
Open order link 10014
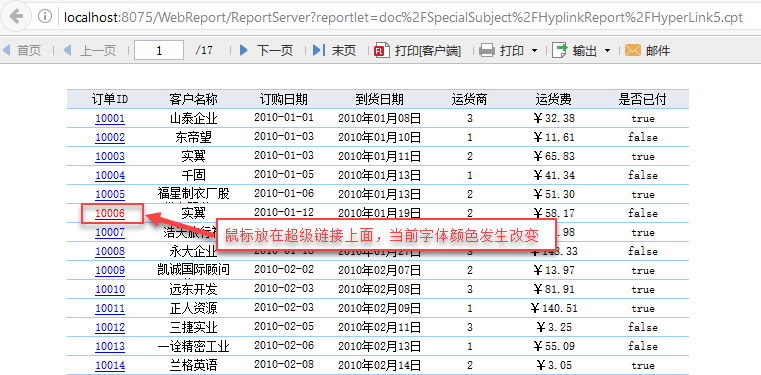pos(110,365)
